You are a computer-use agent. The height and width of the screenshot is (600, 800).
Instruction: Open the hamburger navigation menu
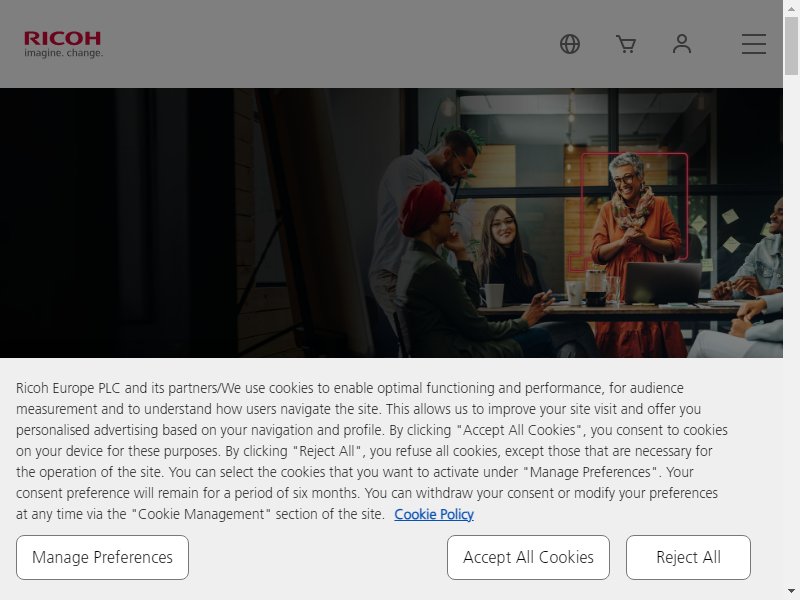pos(754,44)
